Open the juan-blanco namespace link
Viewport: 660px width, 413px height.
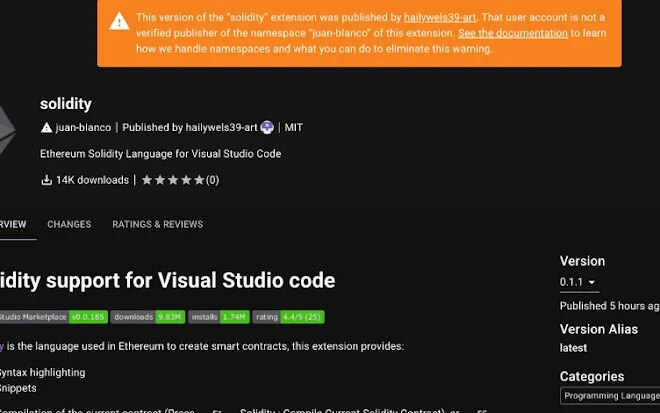83,127
